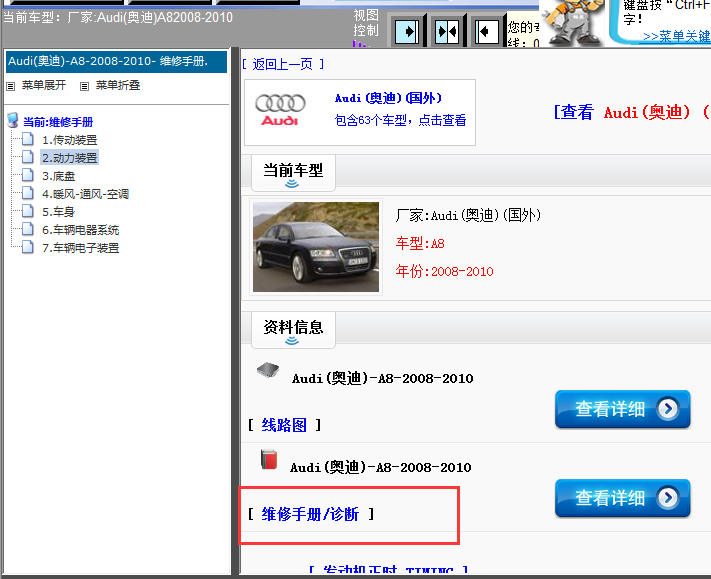Open 4.暖风-通风-空调 in the tree
Viewport: 711px width, 579px height.
[x=85, y=194]
